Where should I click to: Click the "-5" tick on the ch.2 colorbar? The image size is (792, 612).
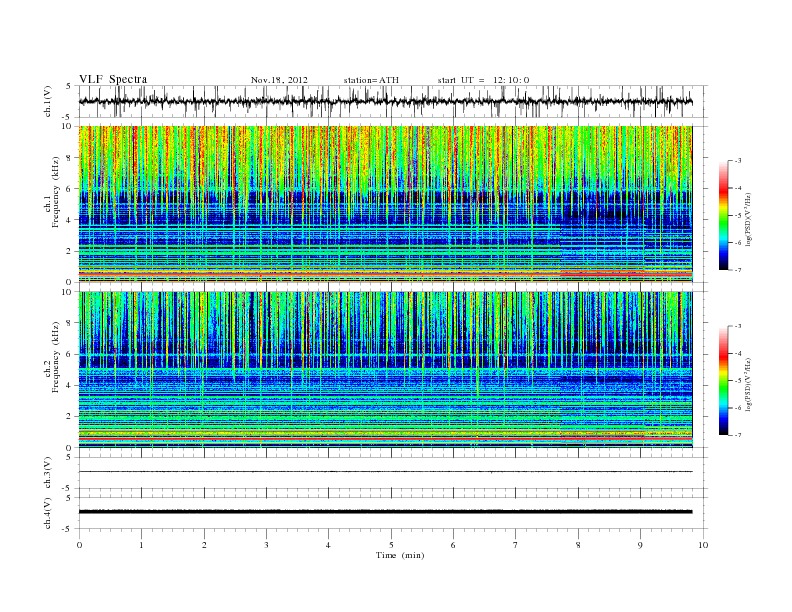click(738, 381)
